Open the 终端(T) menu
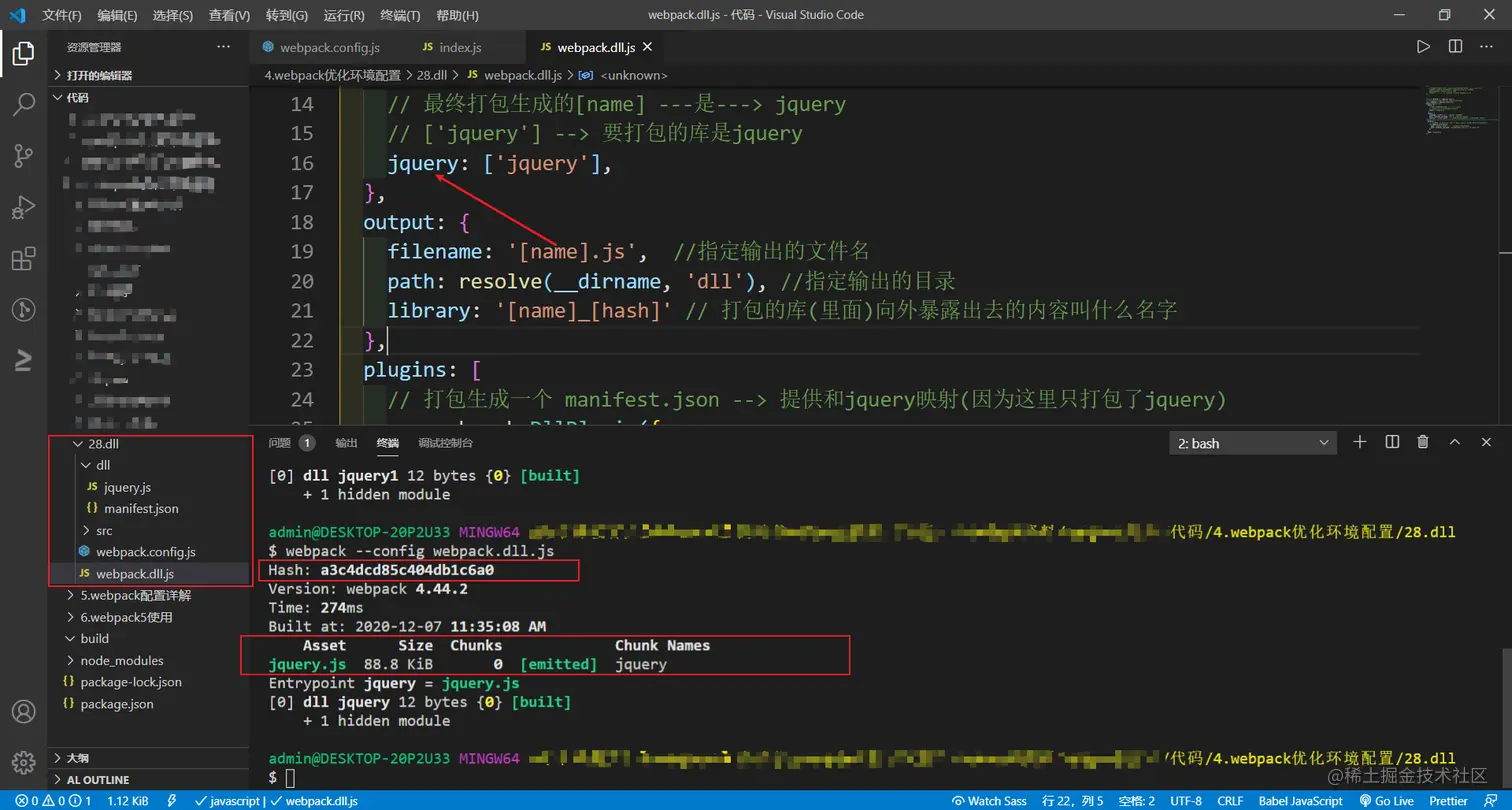This screenshot has width=1512, height=810. pyautogui.click(x=401, y=15)
